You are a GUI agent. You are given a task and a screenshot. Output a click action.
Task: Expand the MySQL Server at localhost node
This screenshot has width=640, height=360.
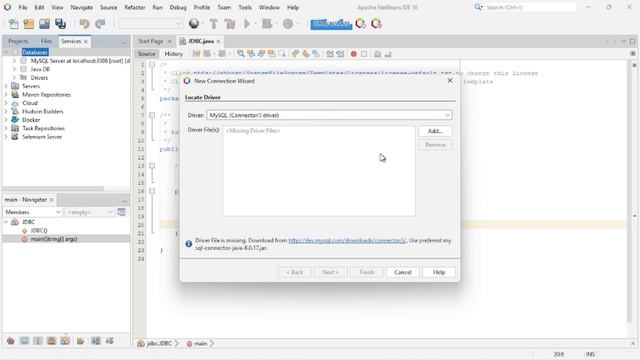tap(14, 60)
